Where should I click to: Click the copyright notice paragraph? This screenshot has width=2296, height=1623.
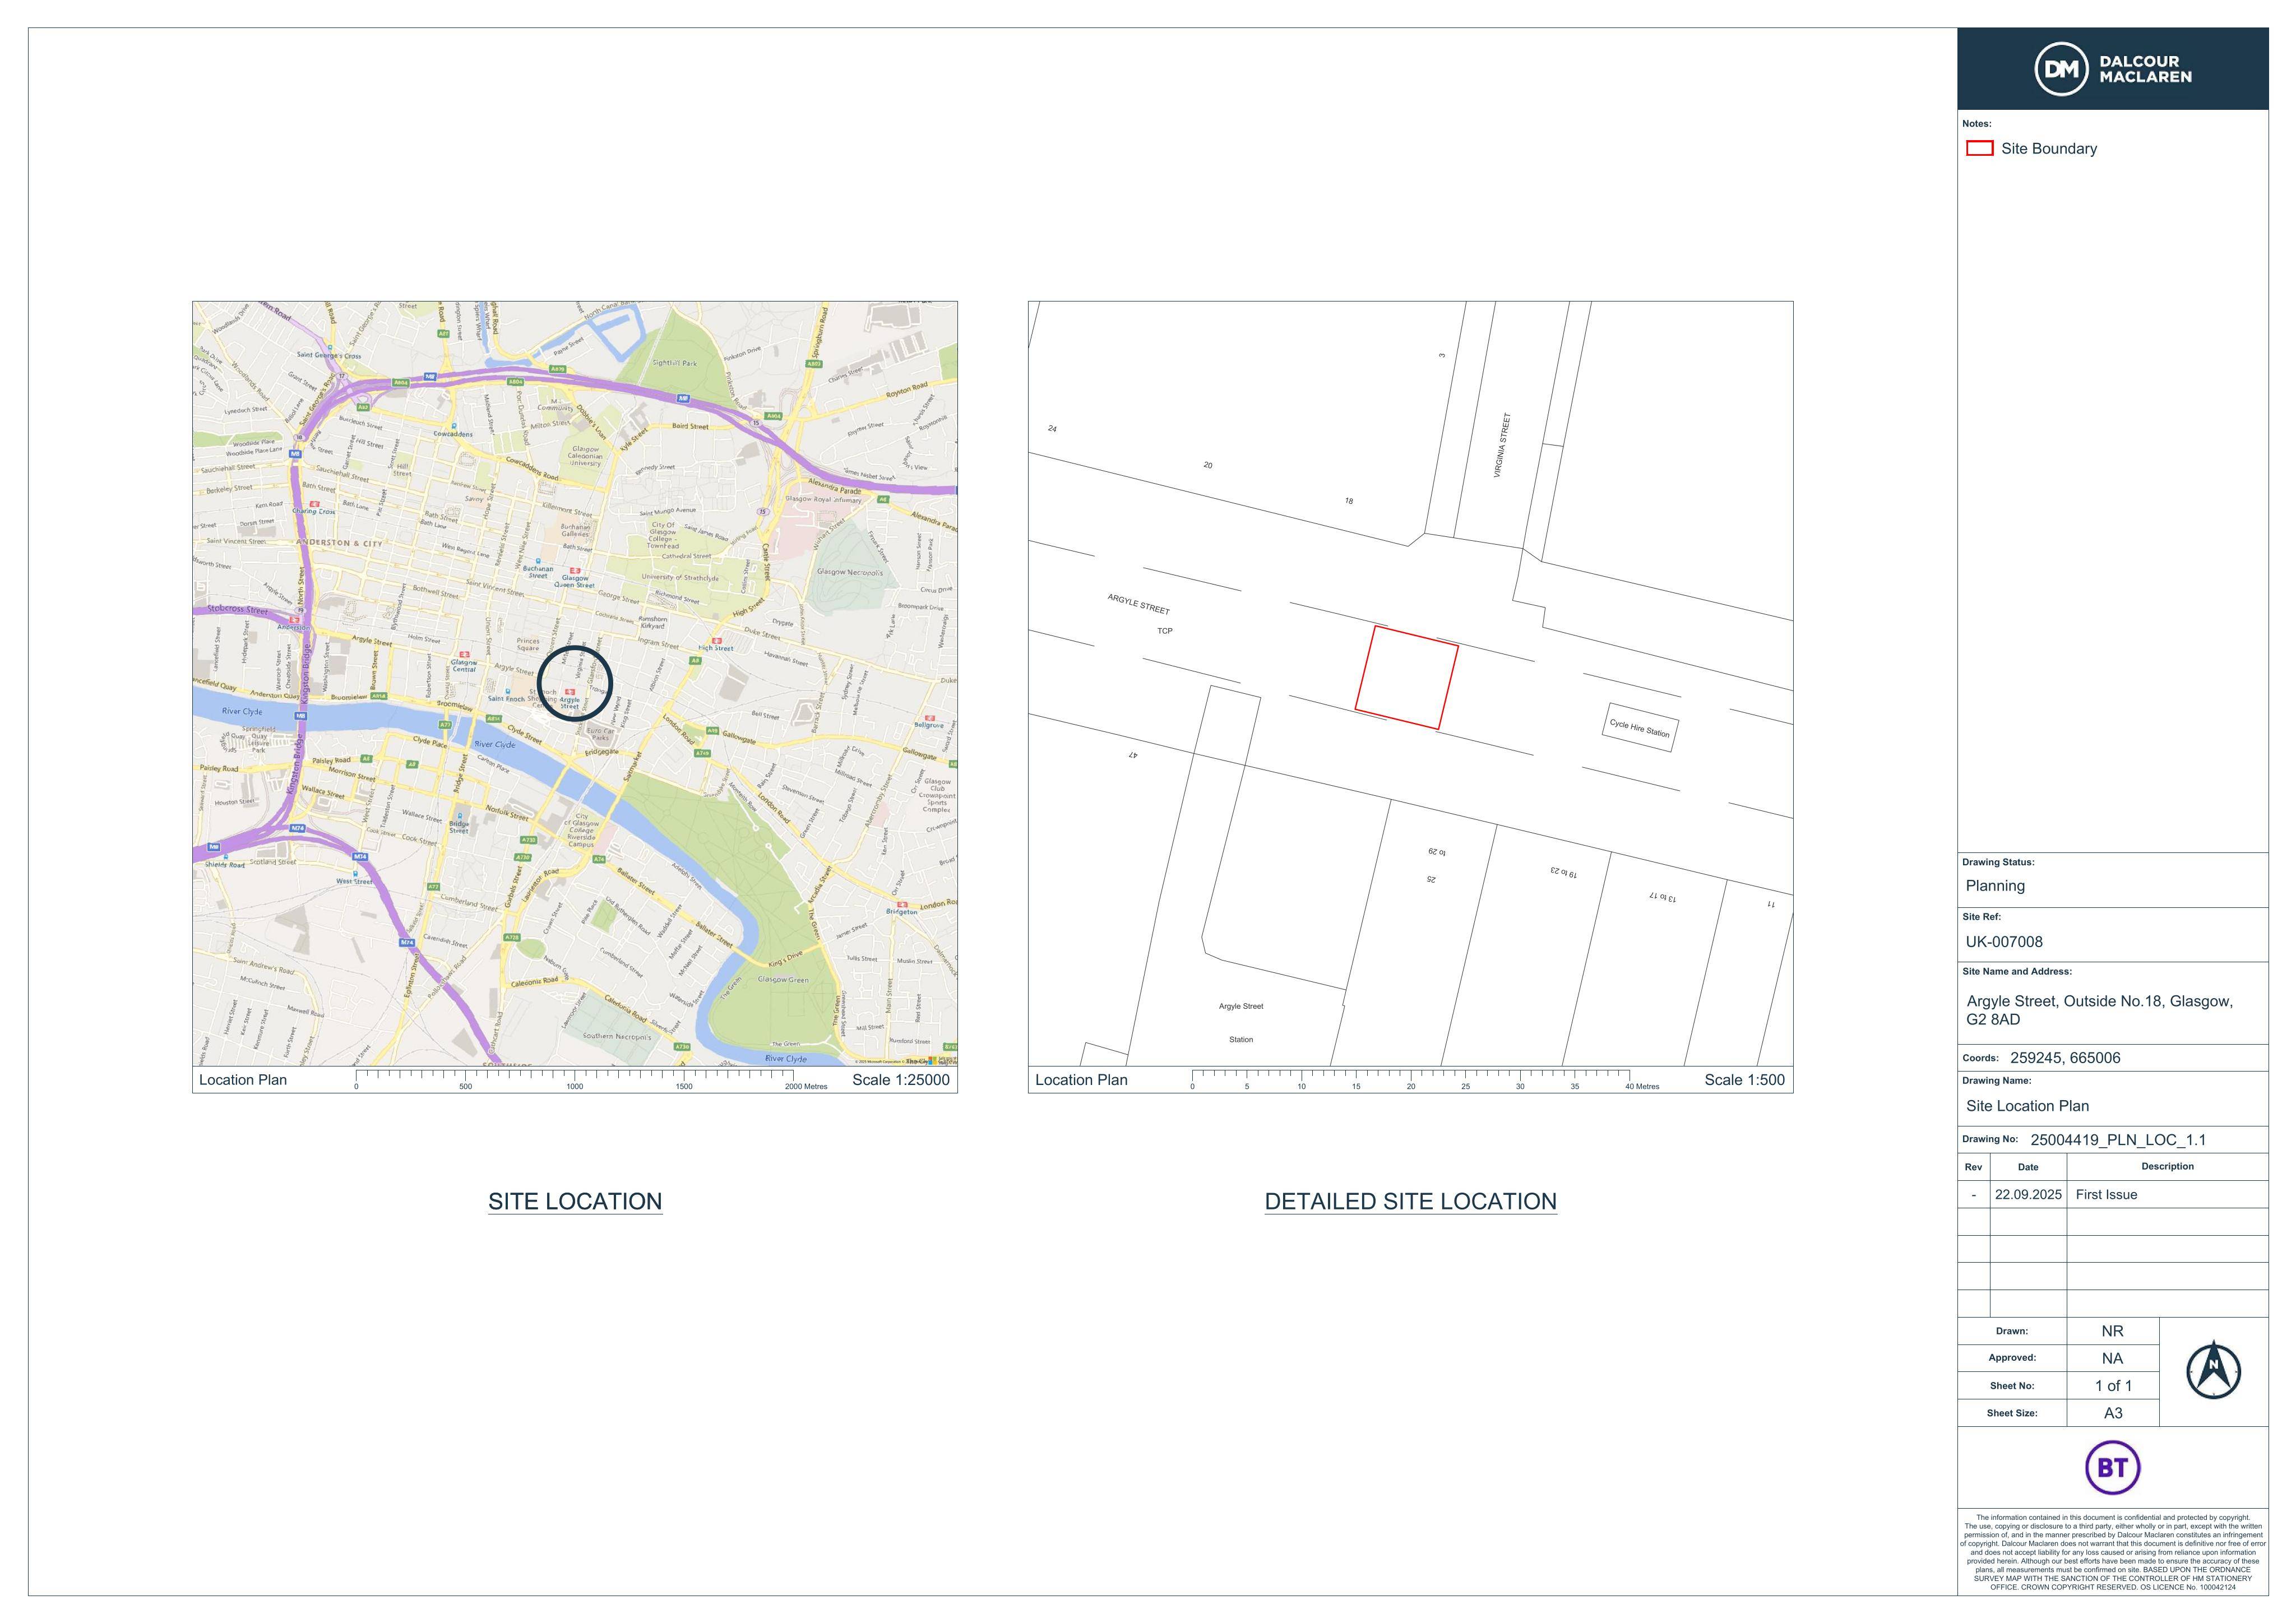click(x=2112, y=1552)
